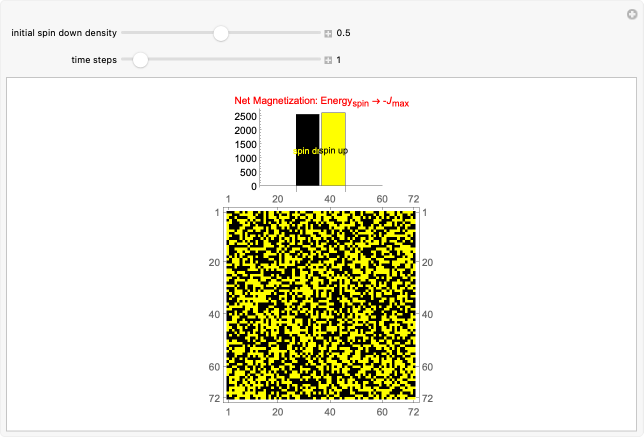Click the time steps slider thumb
Viewport: 644px width, 438px height.
pyautogui.click(x=141, y=60)
